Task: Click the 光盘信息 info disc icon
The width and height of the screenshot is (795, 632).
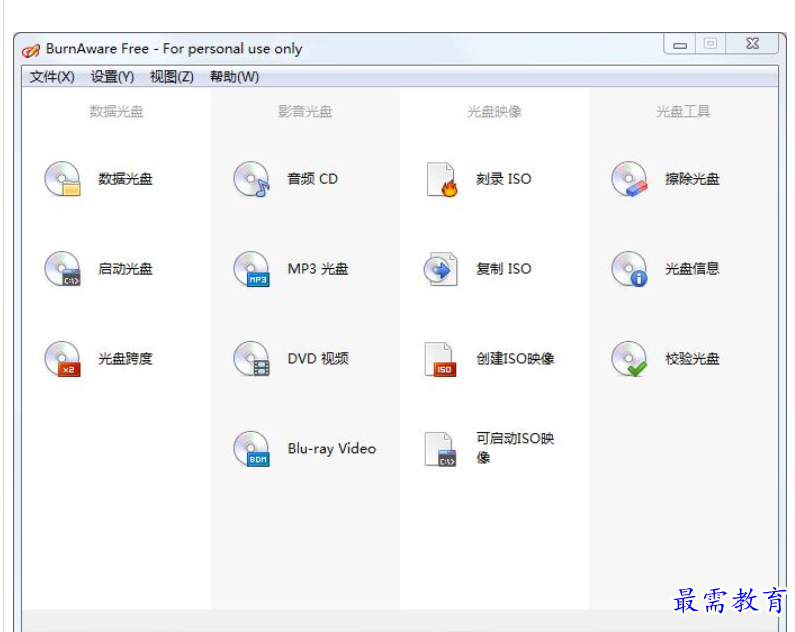Action: 629,269
